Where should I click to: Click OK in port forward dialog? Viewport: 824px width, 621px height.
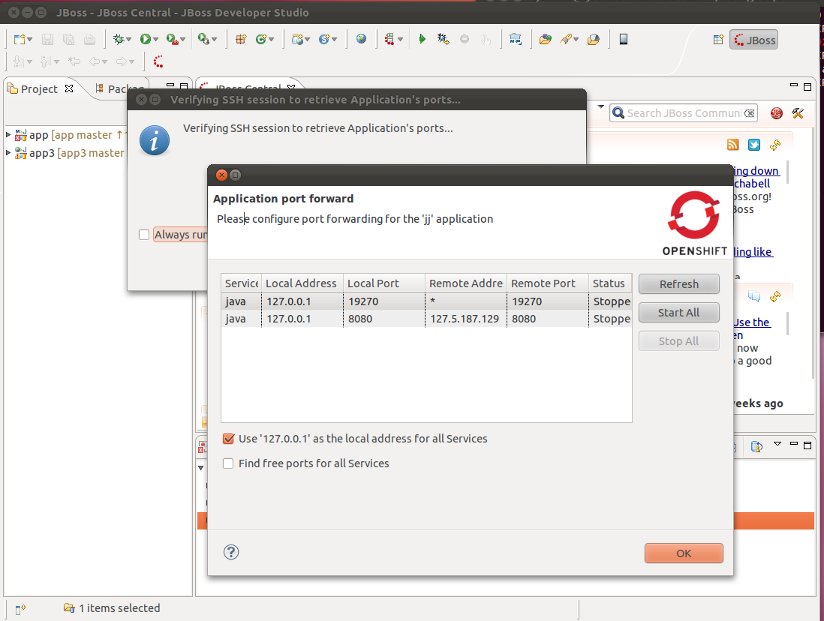(684, 553)
